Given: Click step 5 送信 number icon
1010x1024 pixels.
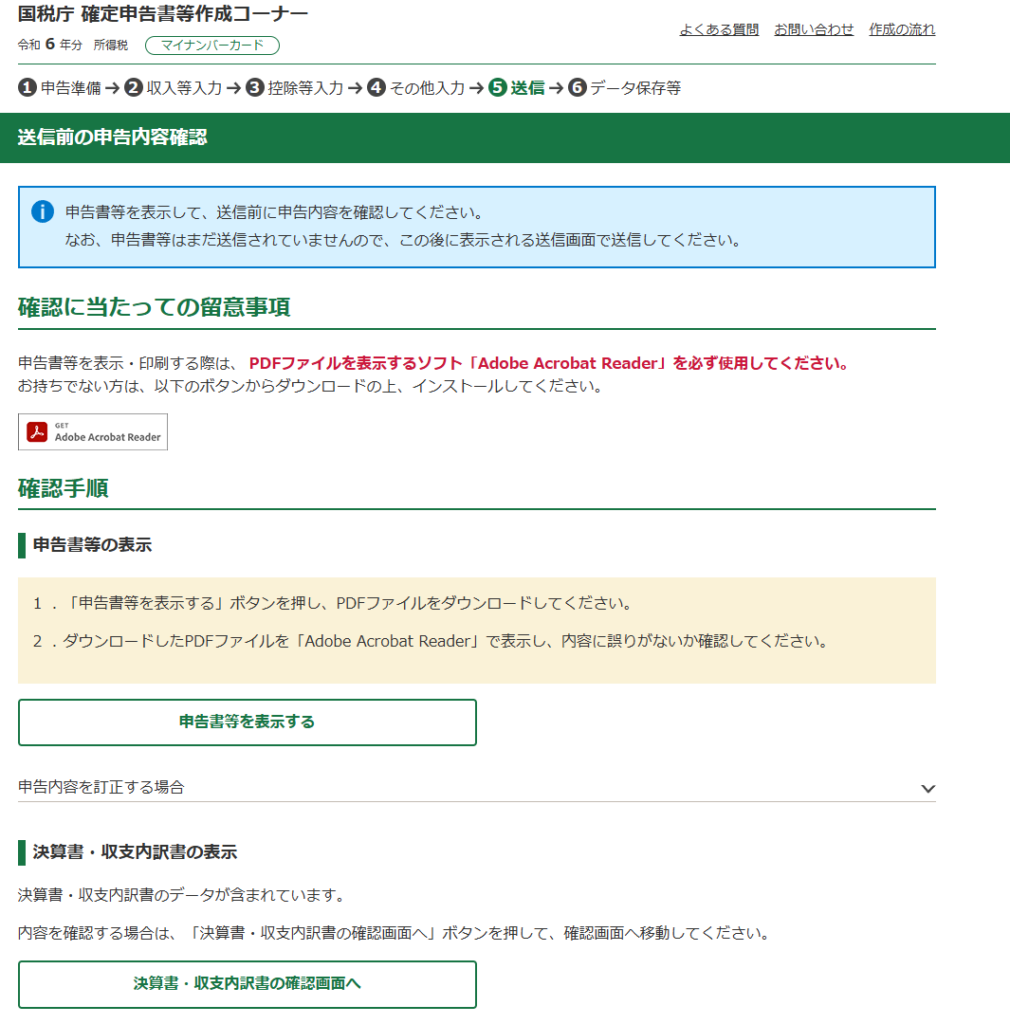Looking at the screenshot, I should click(x=498, y=88).
